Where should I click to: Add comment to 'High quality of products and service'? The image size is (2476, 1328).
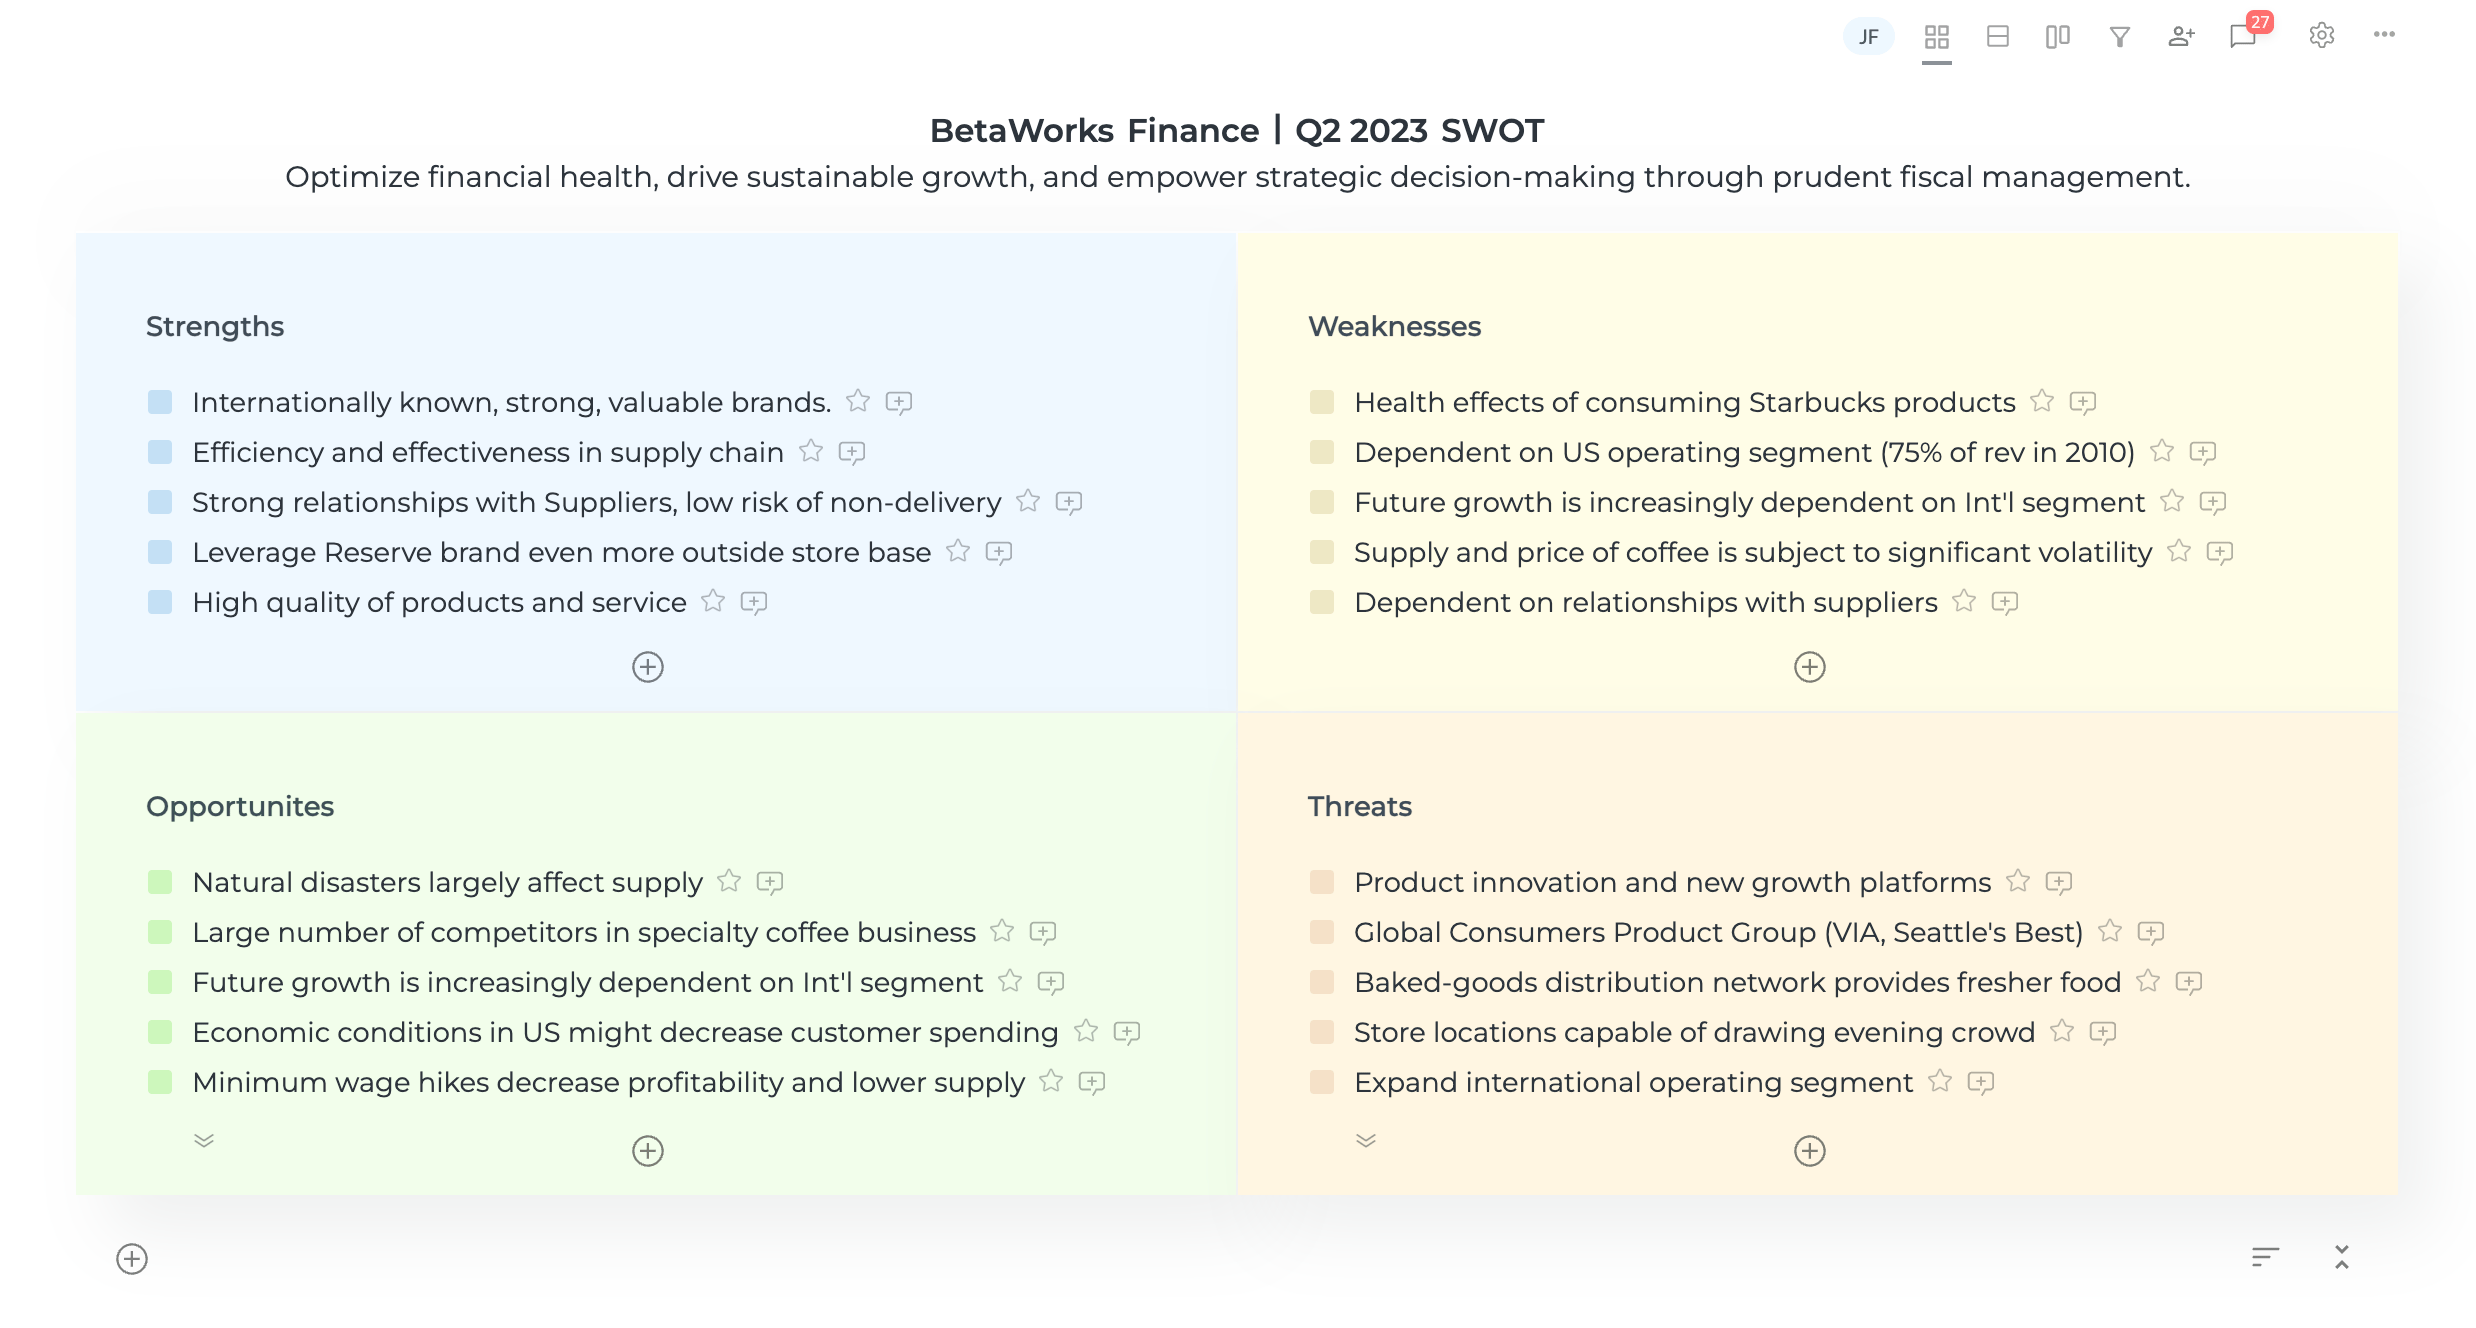click(753, 602)
